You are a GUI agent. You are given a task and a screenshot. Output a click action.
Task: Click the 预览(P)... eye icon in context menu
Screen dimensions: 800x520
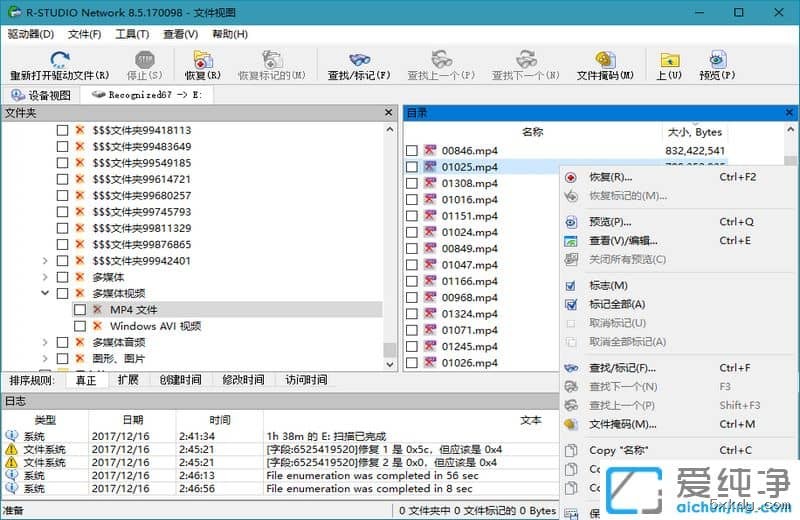pyautogui.click(x=571, y=222)
